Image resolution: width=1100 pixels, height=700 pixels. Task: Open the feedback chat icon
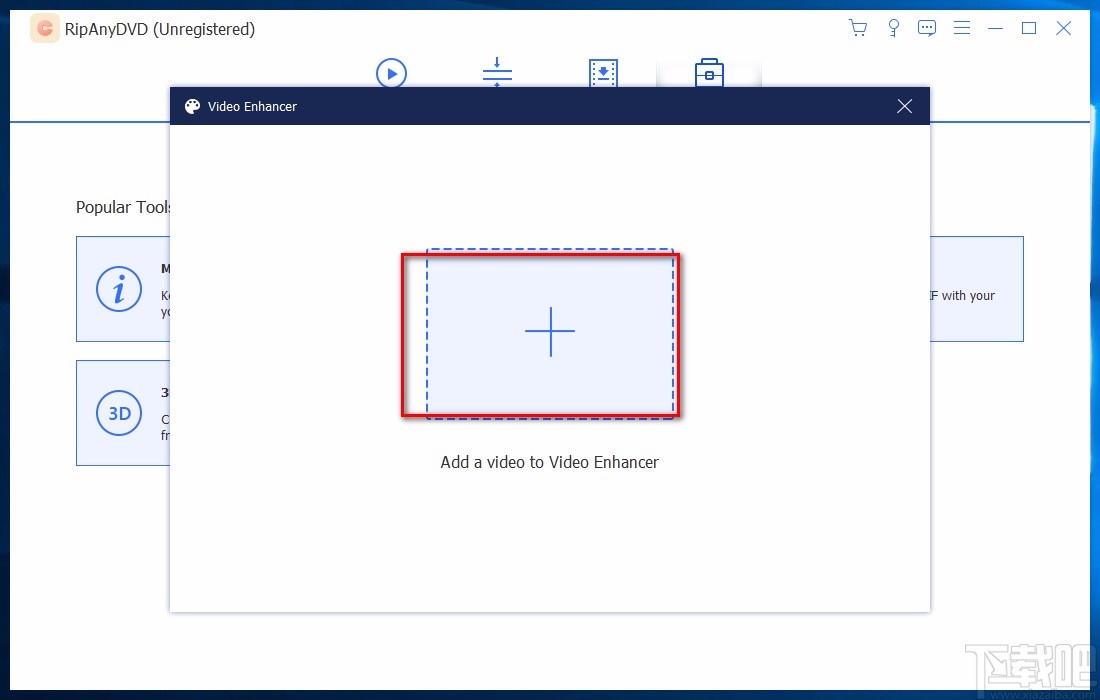[927, 28]
